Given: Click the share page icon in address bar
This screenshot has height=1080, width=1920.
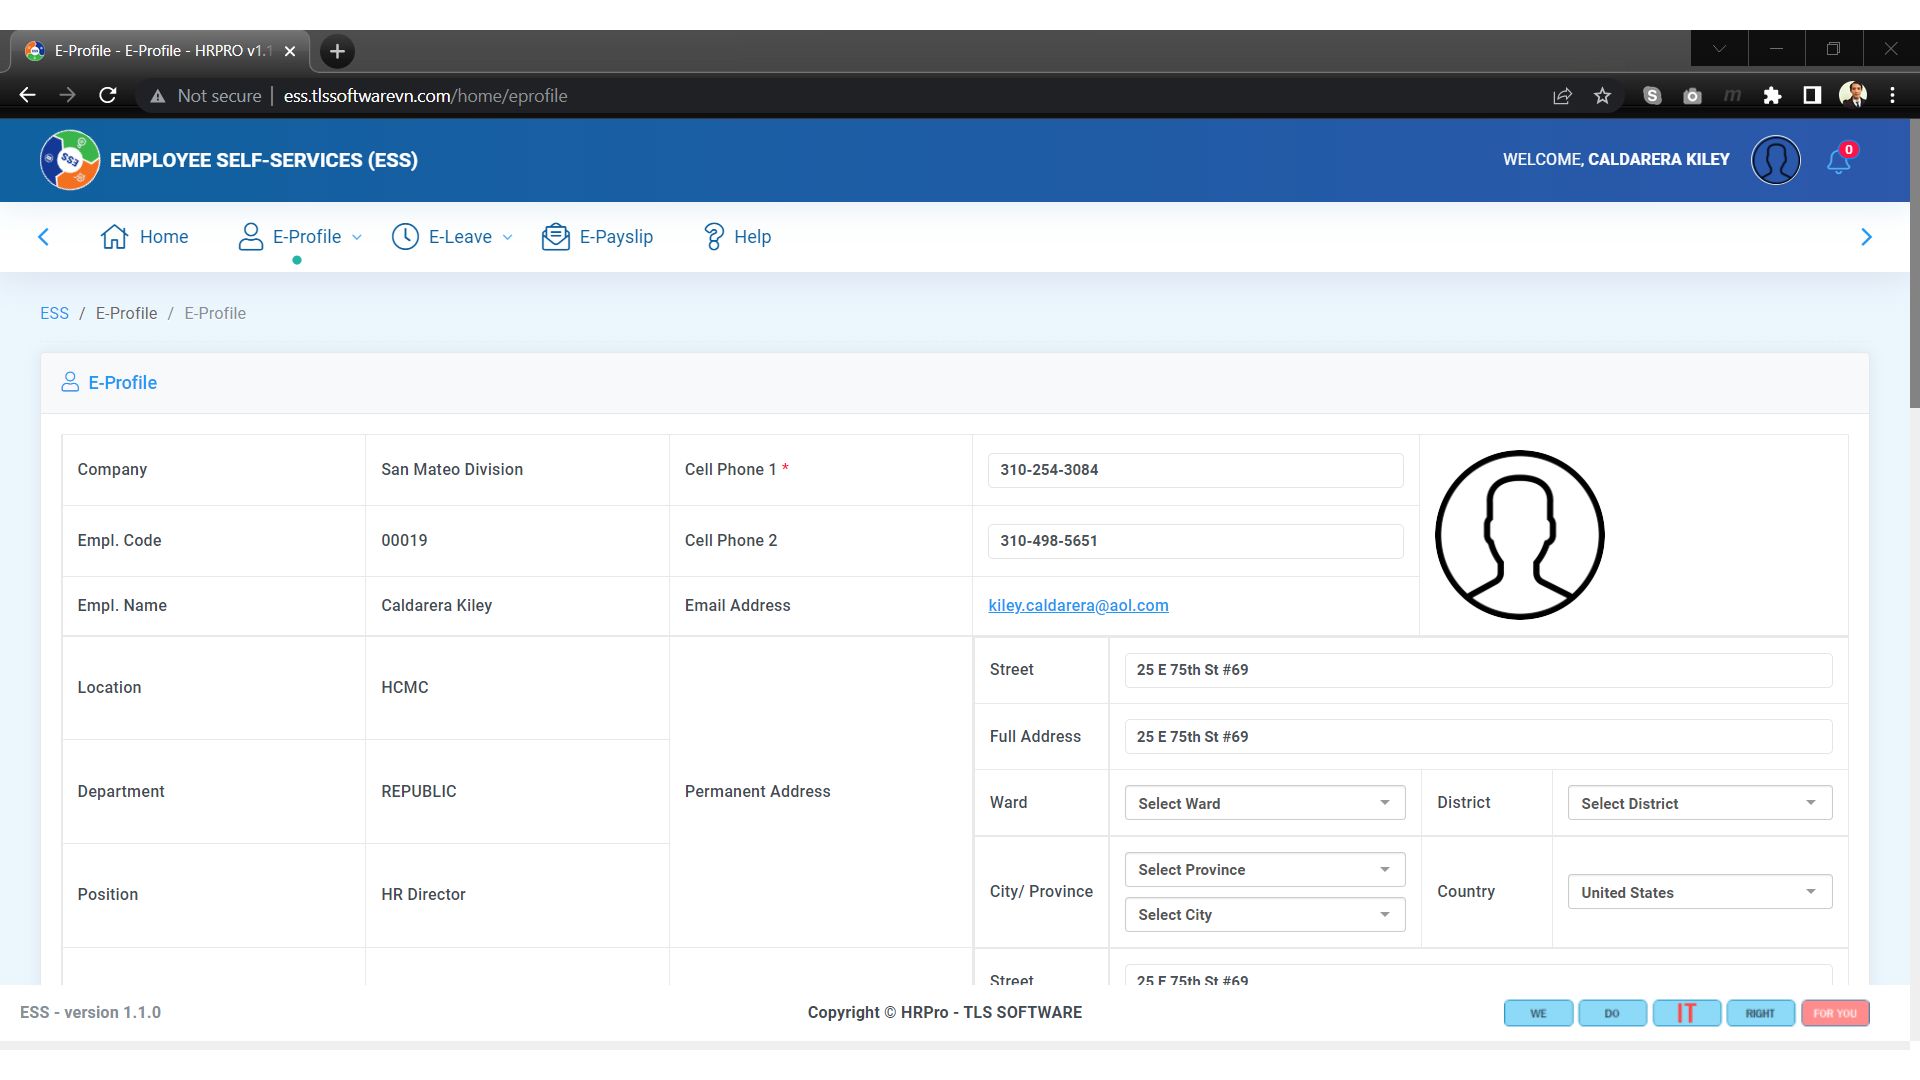Looking at the screenshot, I should (x=1561, y=96).
